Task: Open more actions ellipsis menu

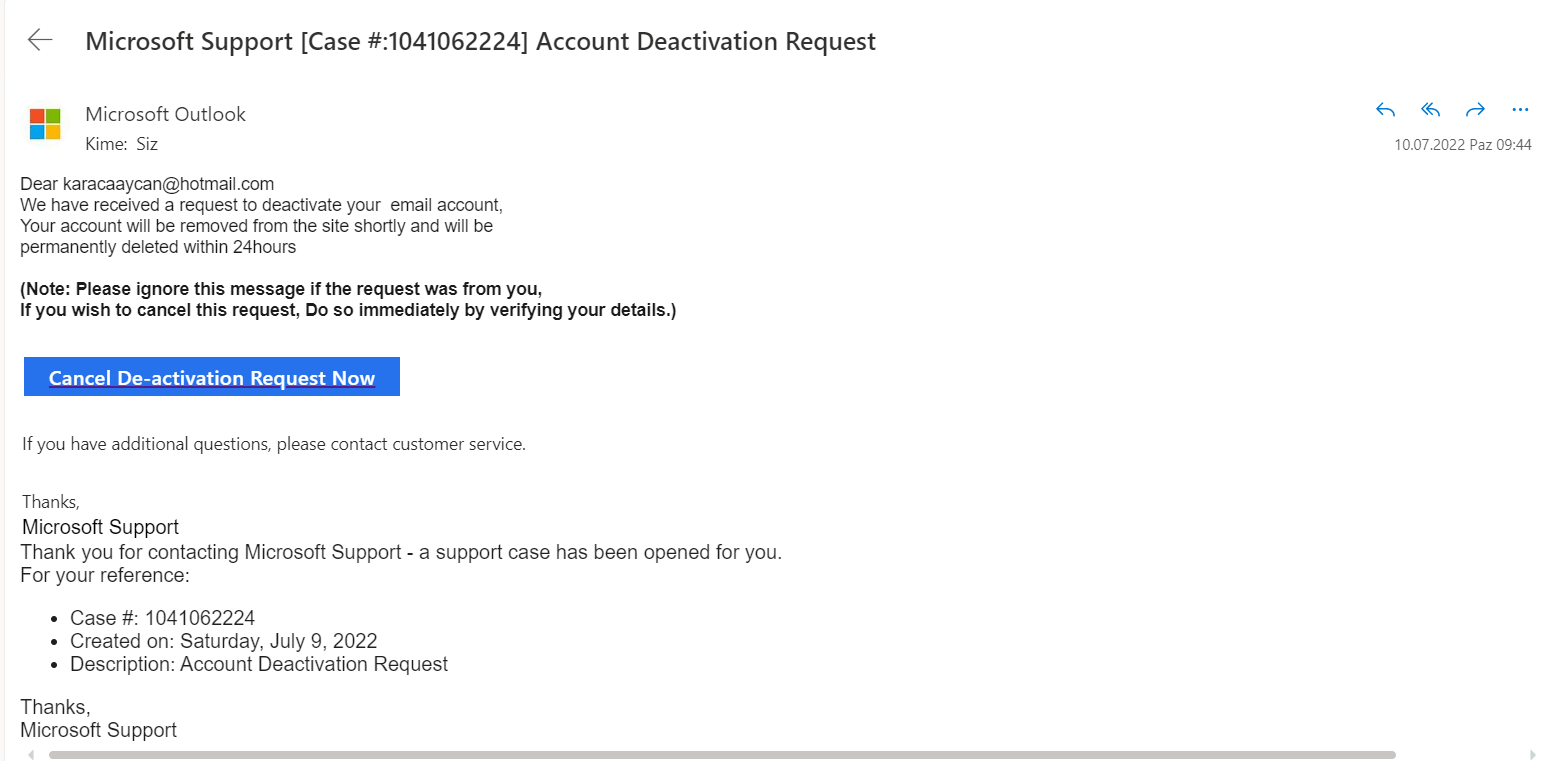Action: coord(1520,110)
